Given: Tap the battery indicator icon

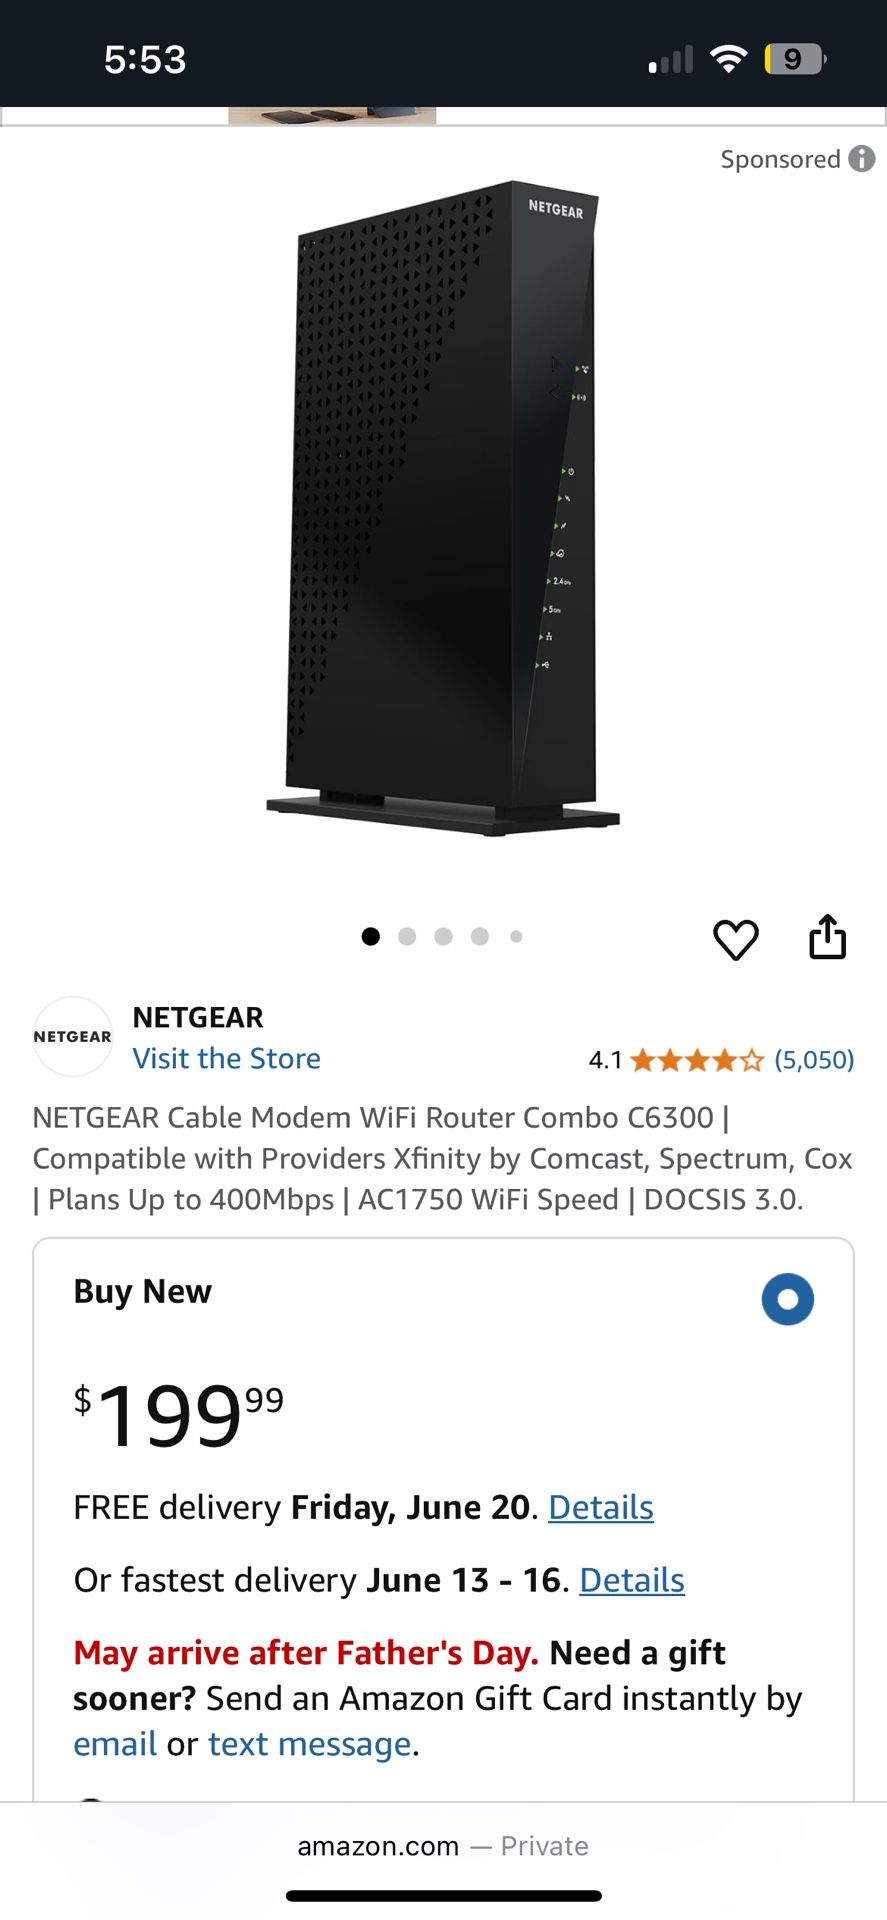Looking at the screenshot, I should point(794,59).
